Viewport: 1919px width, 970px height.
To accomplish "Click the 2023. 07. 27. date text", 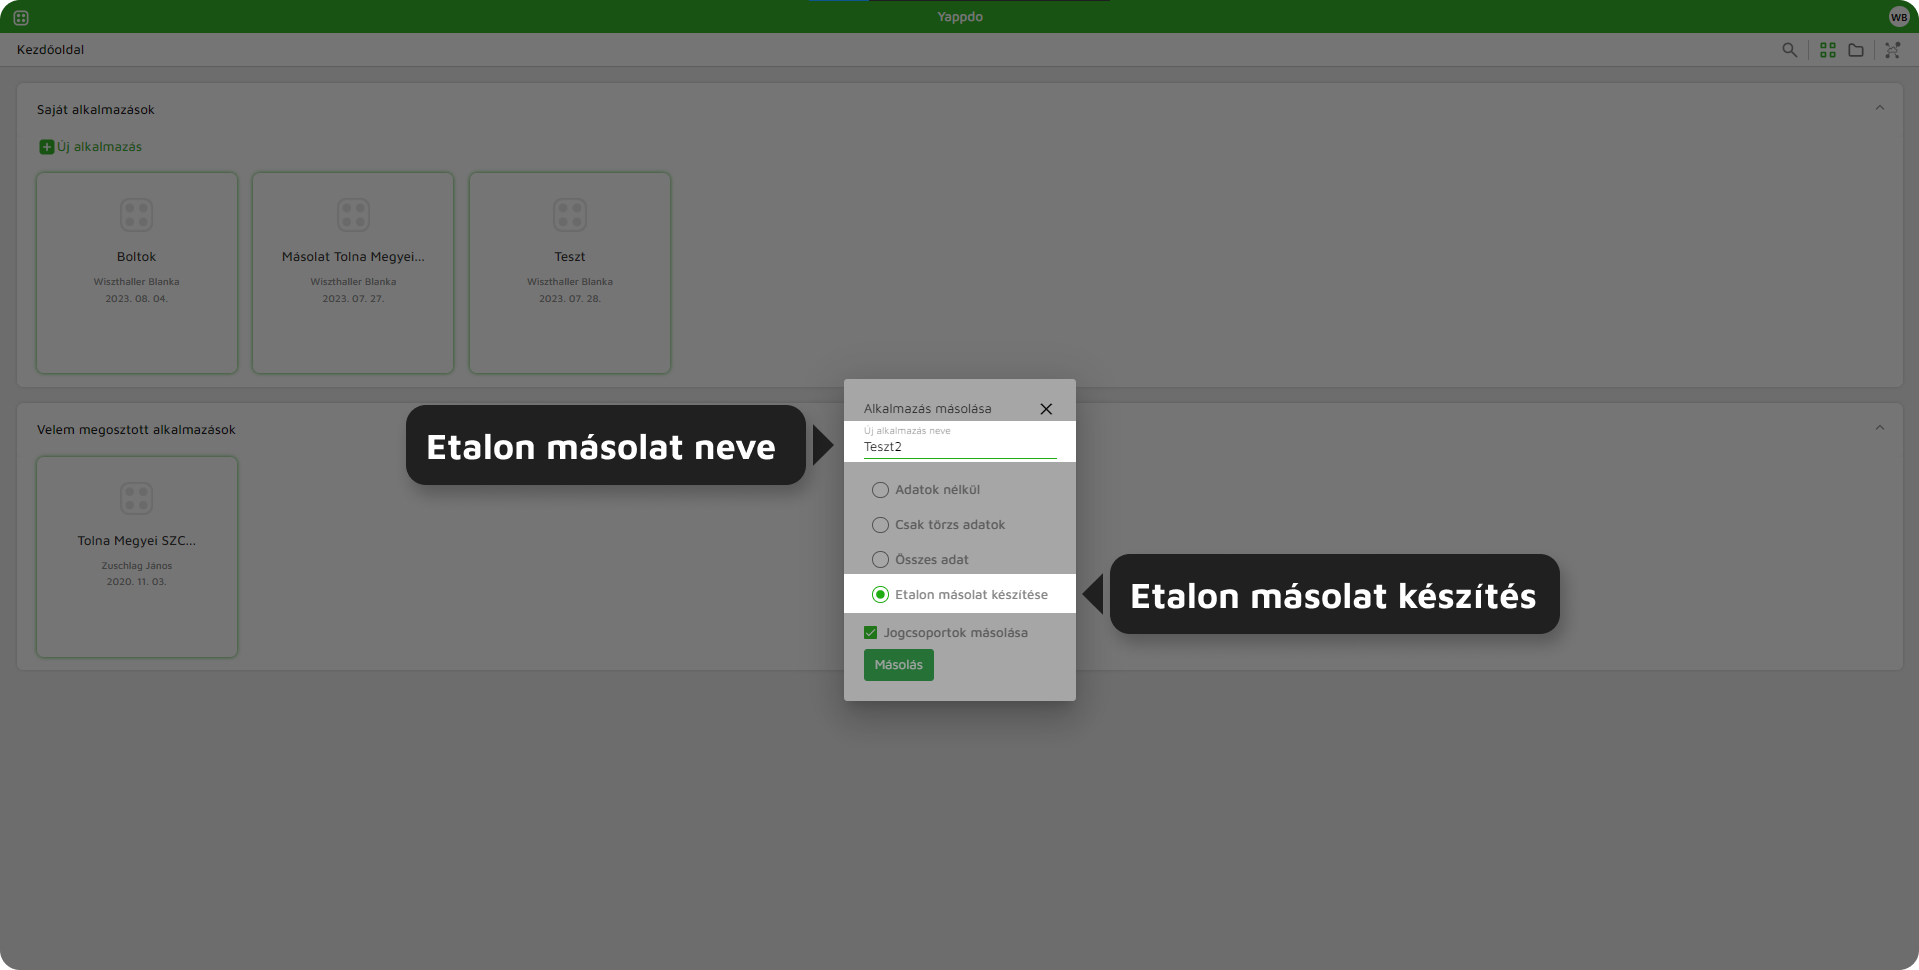I will point(353,299).
